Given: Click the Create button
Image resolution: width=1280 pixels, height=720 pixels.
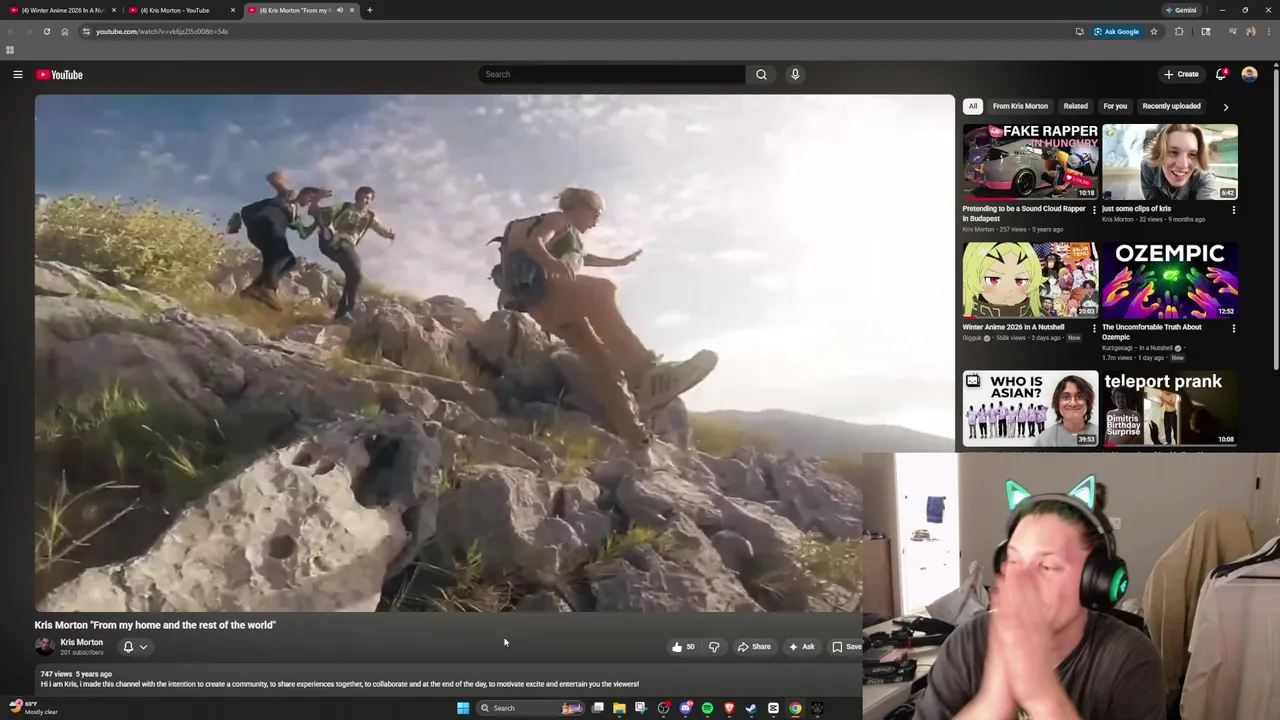Looking at the screenshot, I should (x=1181, y=74).
